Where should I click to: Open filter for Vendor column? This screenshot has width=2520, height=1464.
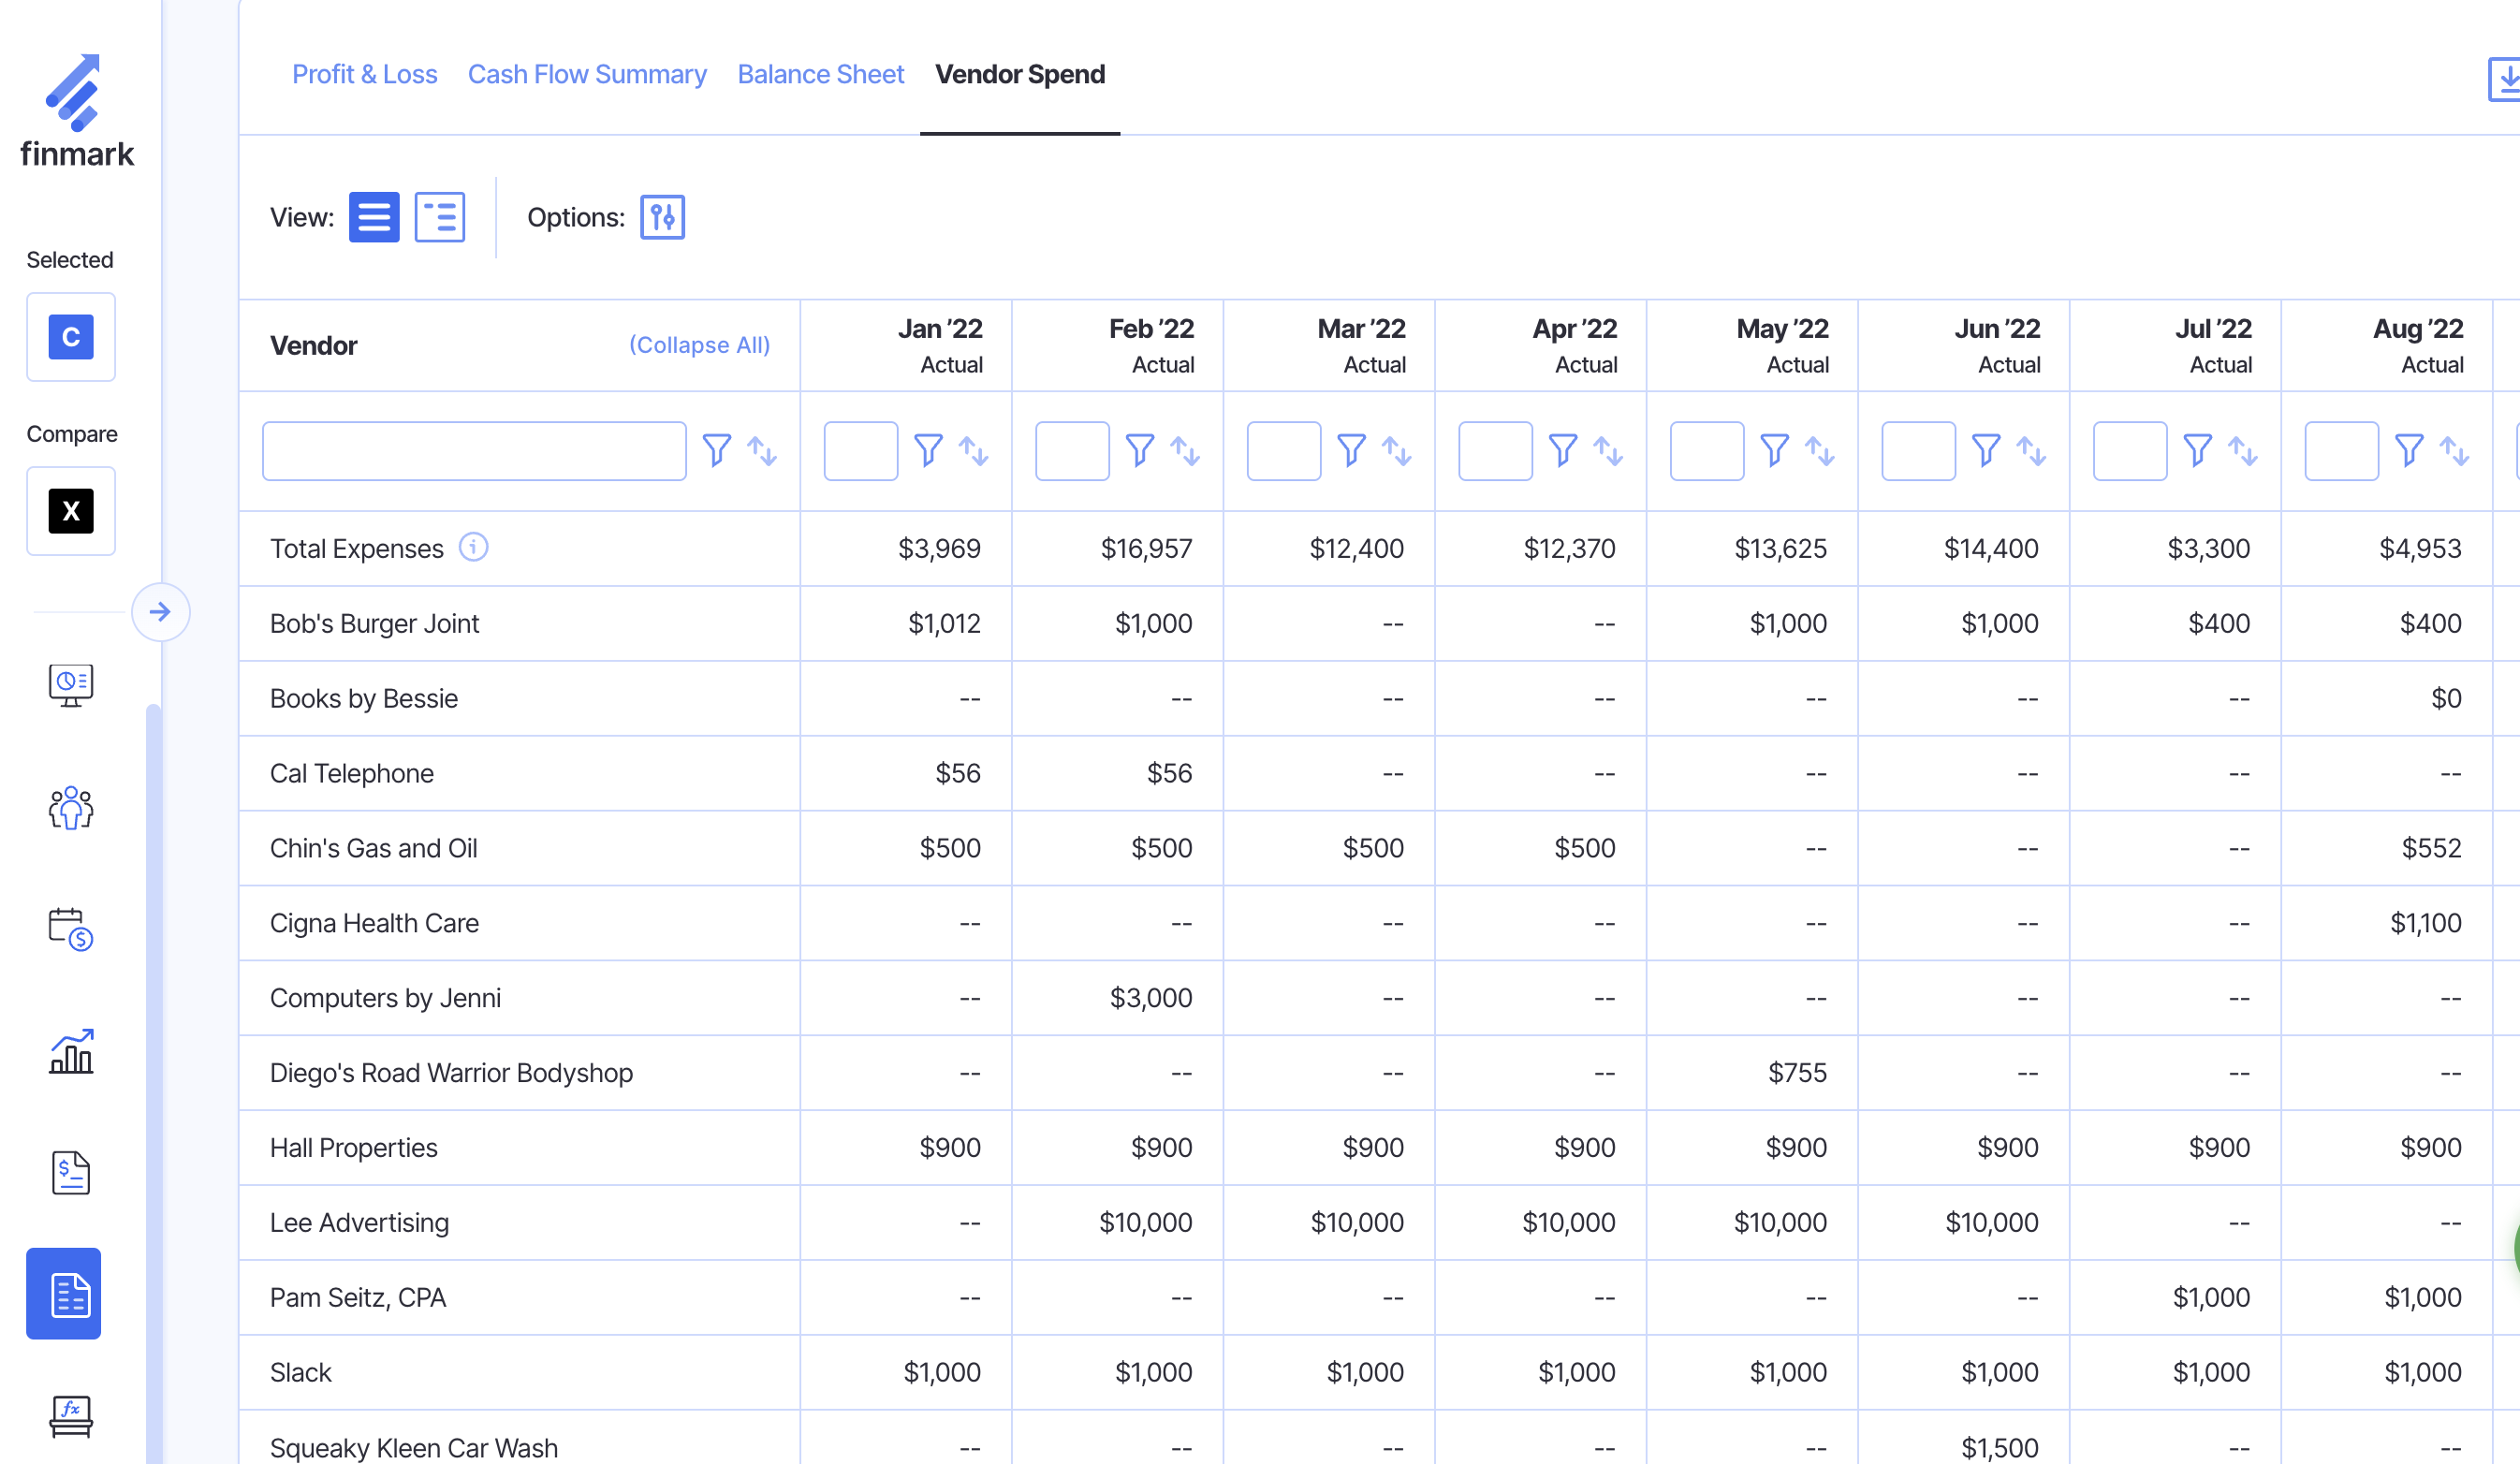[x=716, y=451]
